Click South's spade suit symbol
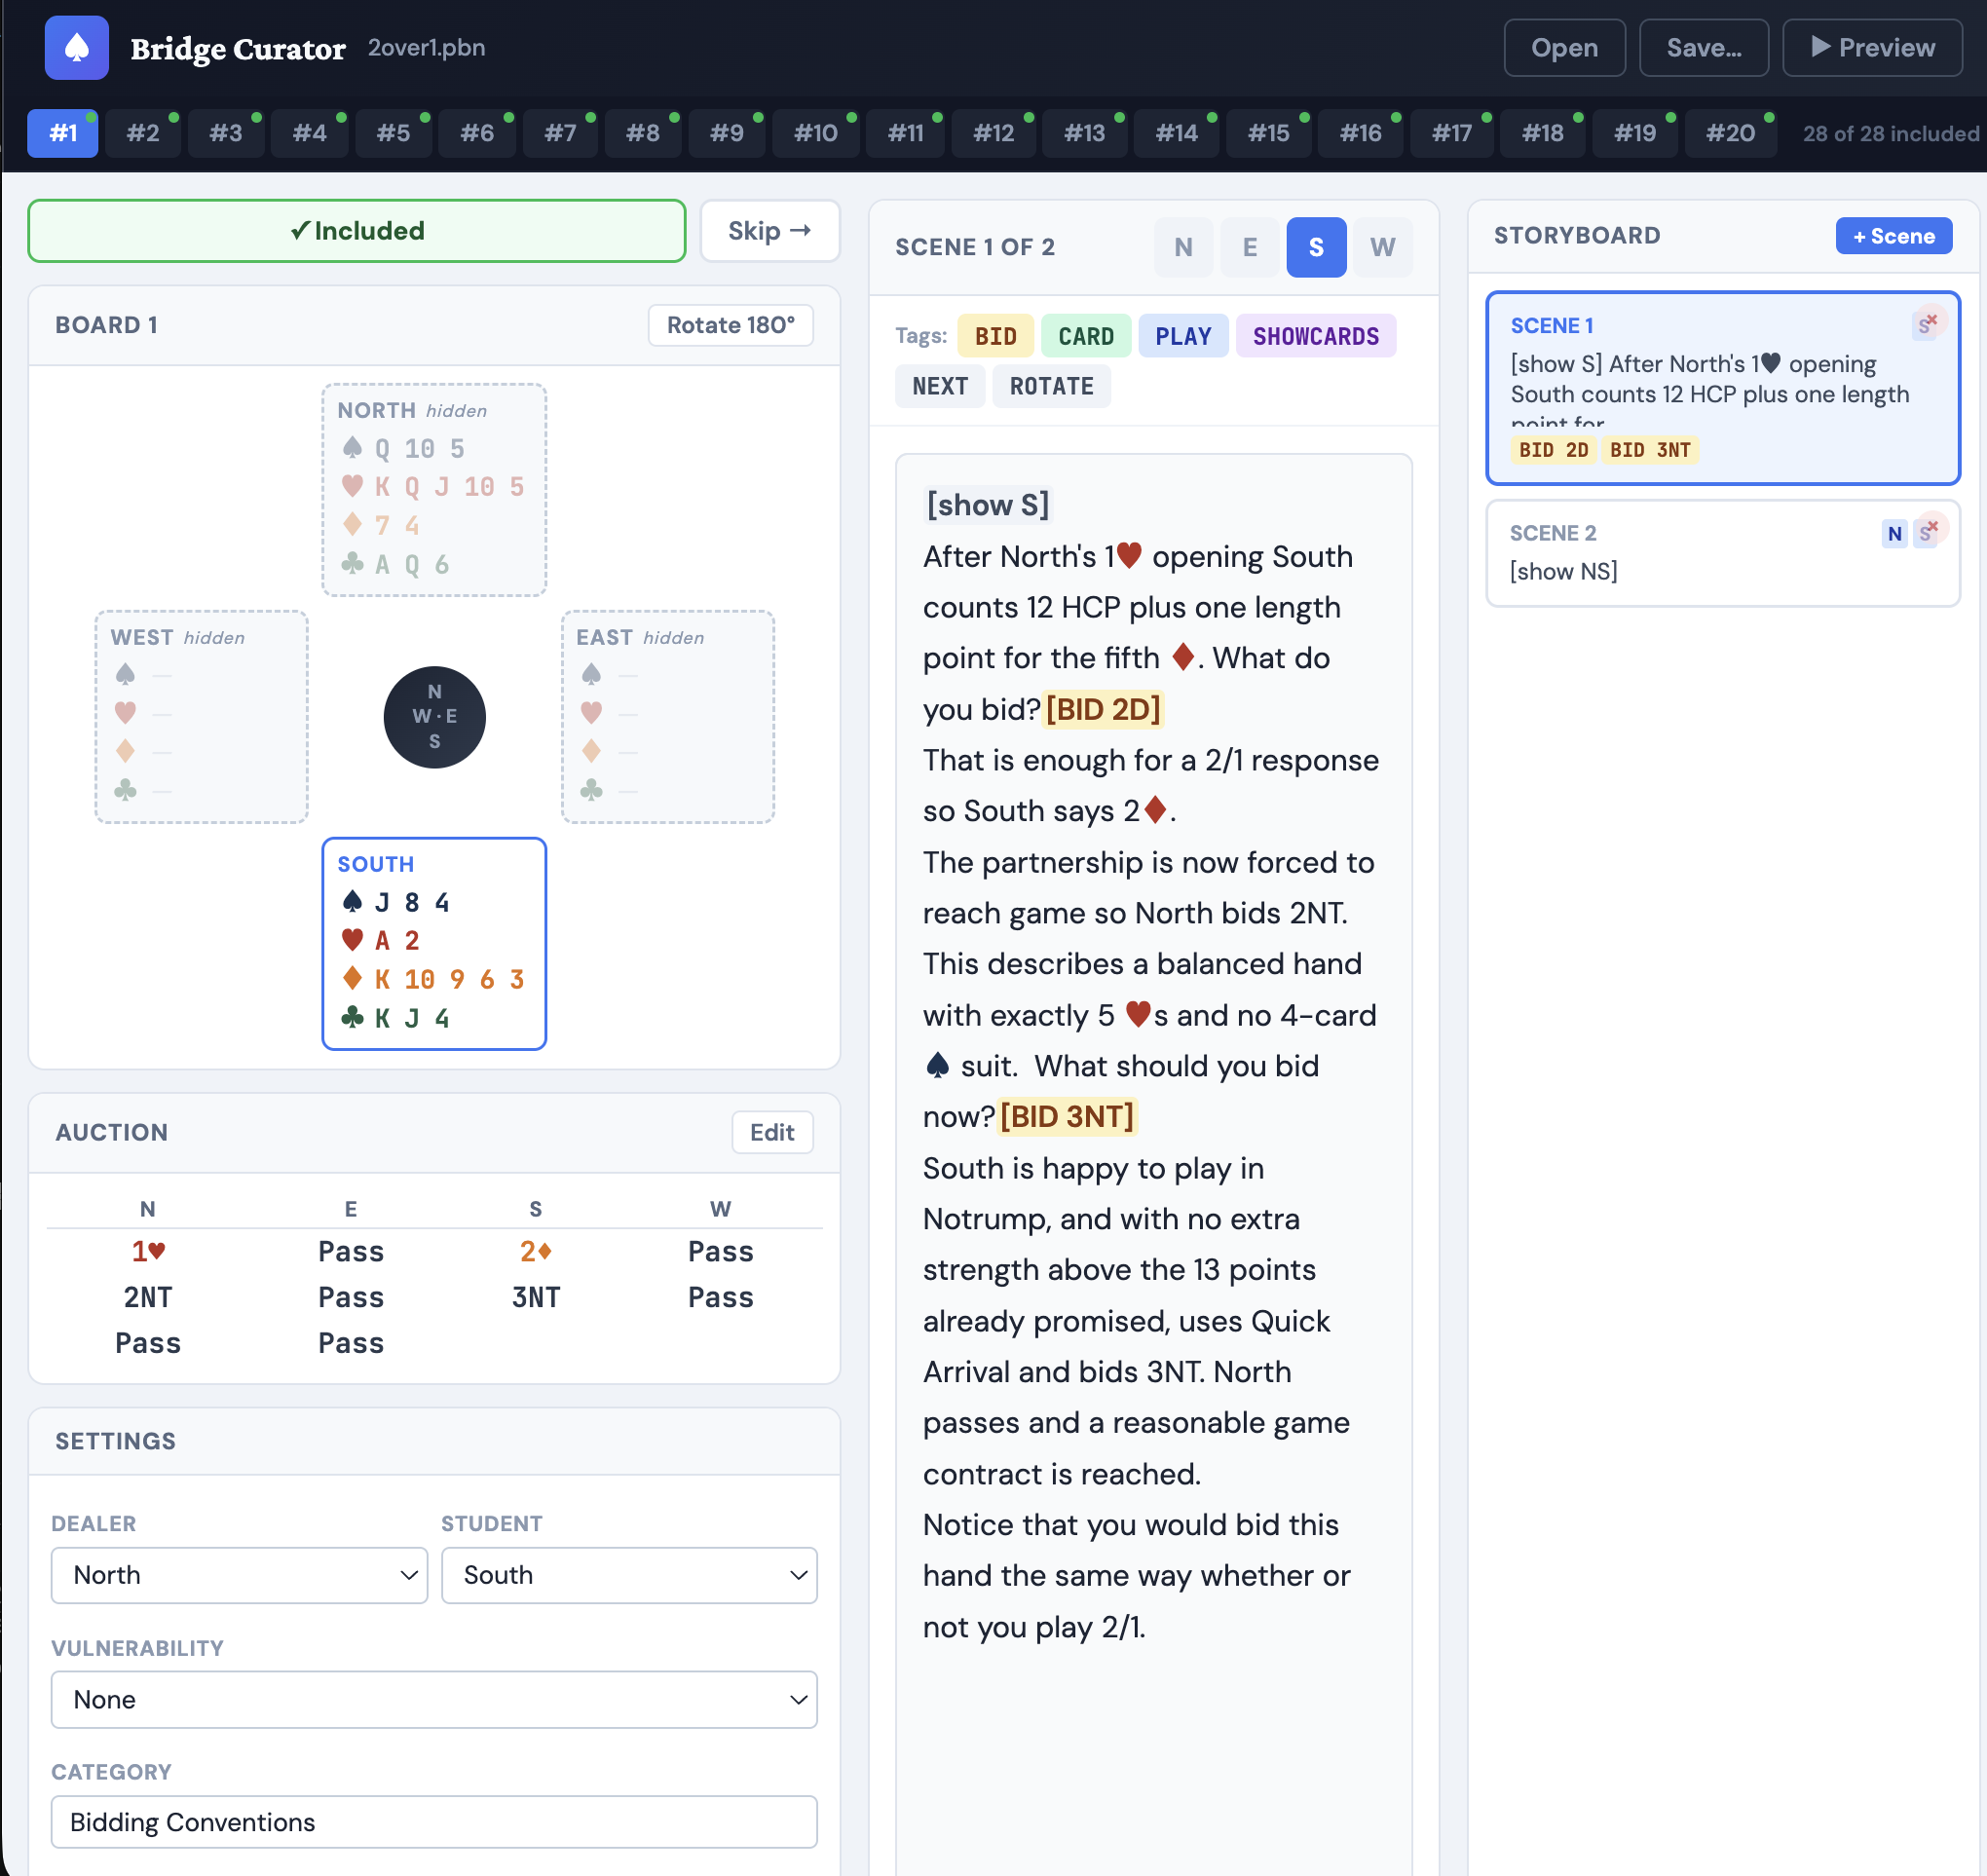Image resolution: width=1987 pixels, height=1876 pixels. 352,902
